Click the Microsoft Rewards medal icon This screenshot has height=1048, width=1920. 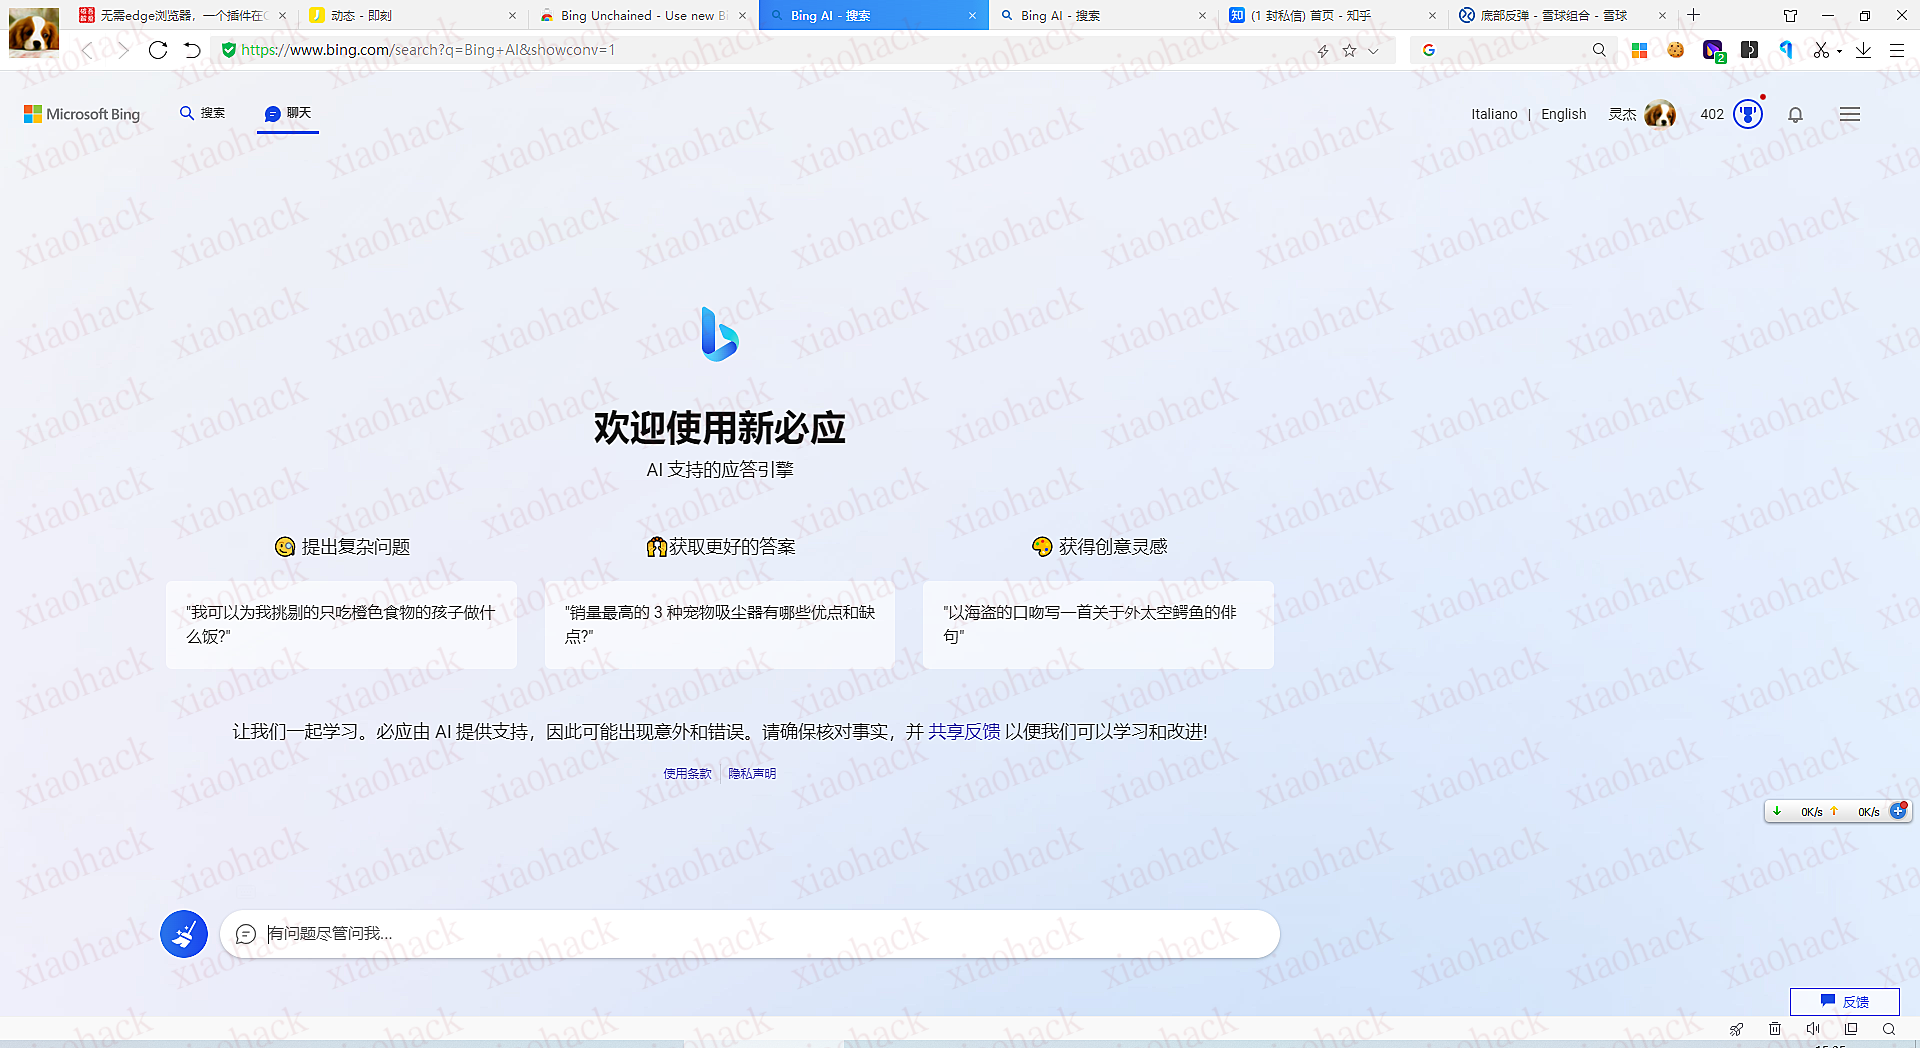pyautogui.click(x=1747, y=114)
